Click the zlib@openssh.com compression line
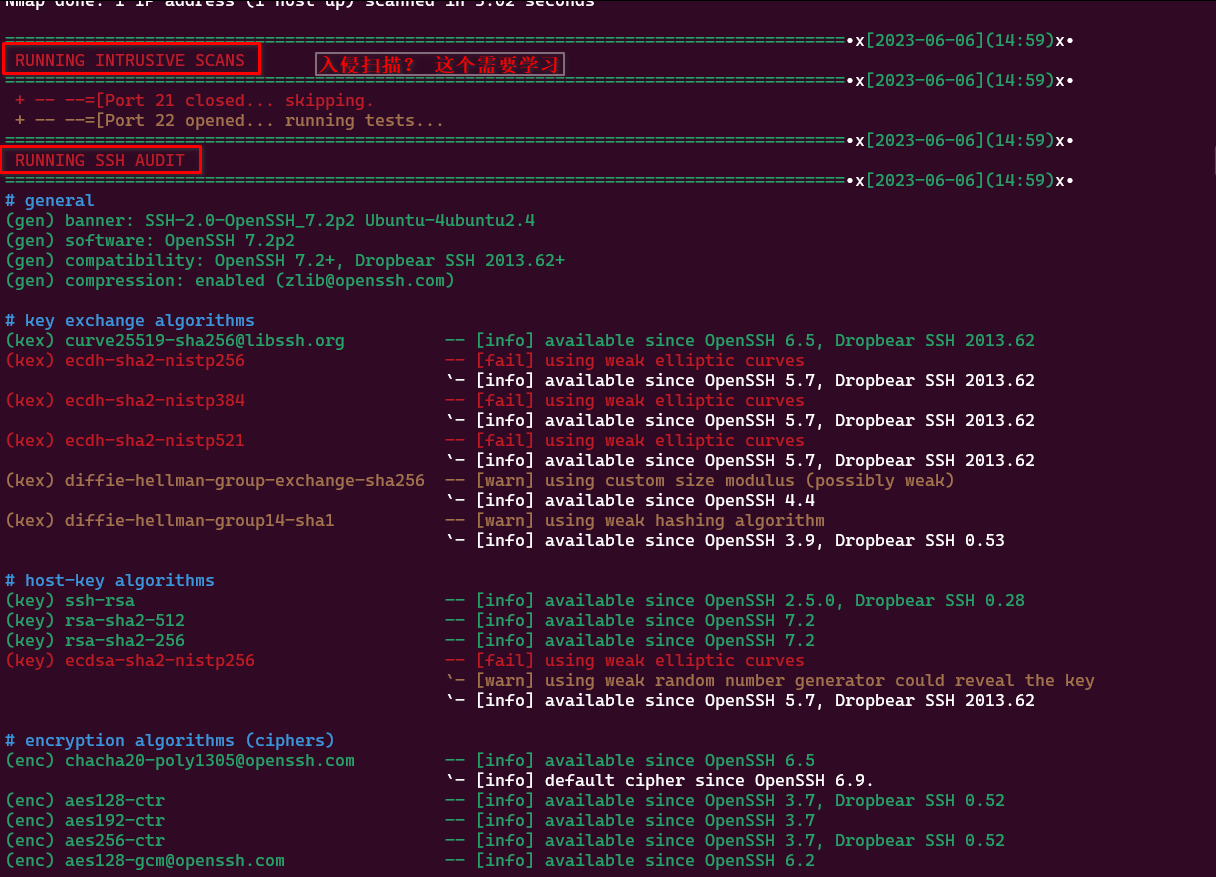Viewport: 1216px width, 877px height. click(229, 280)
